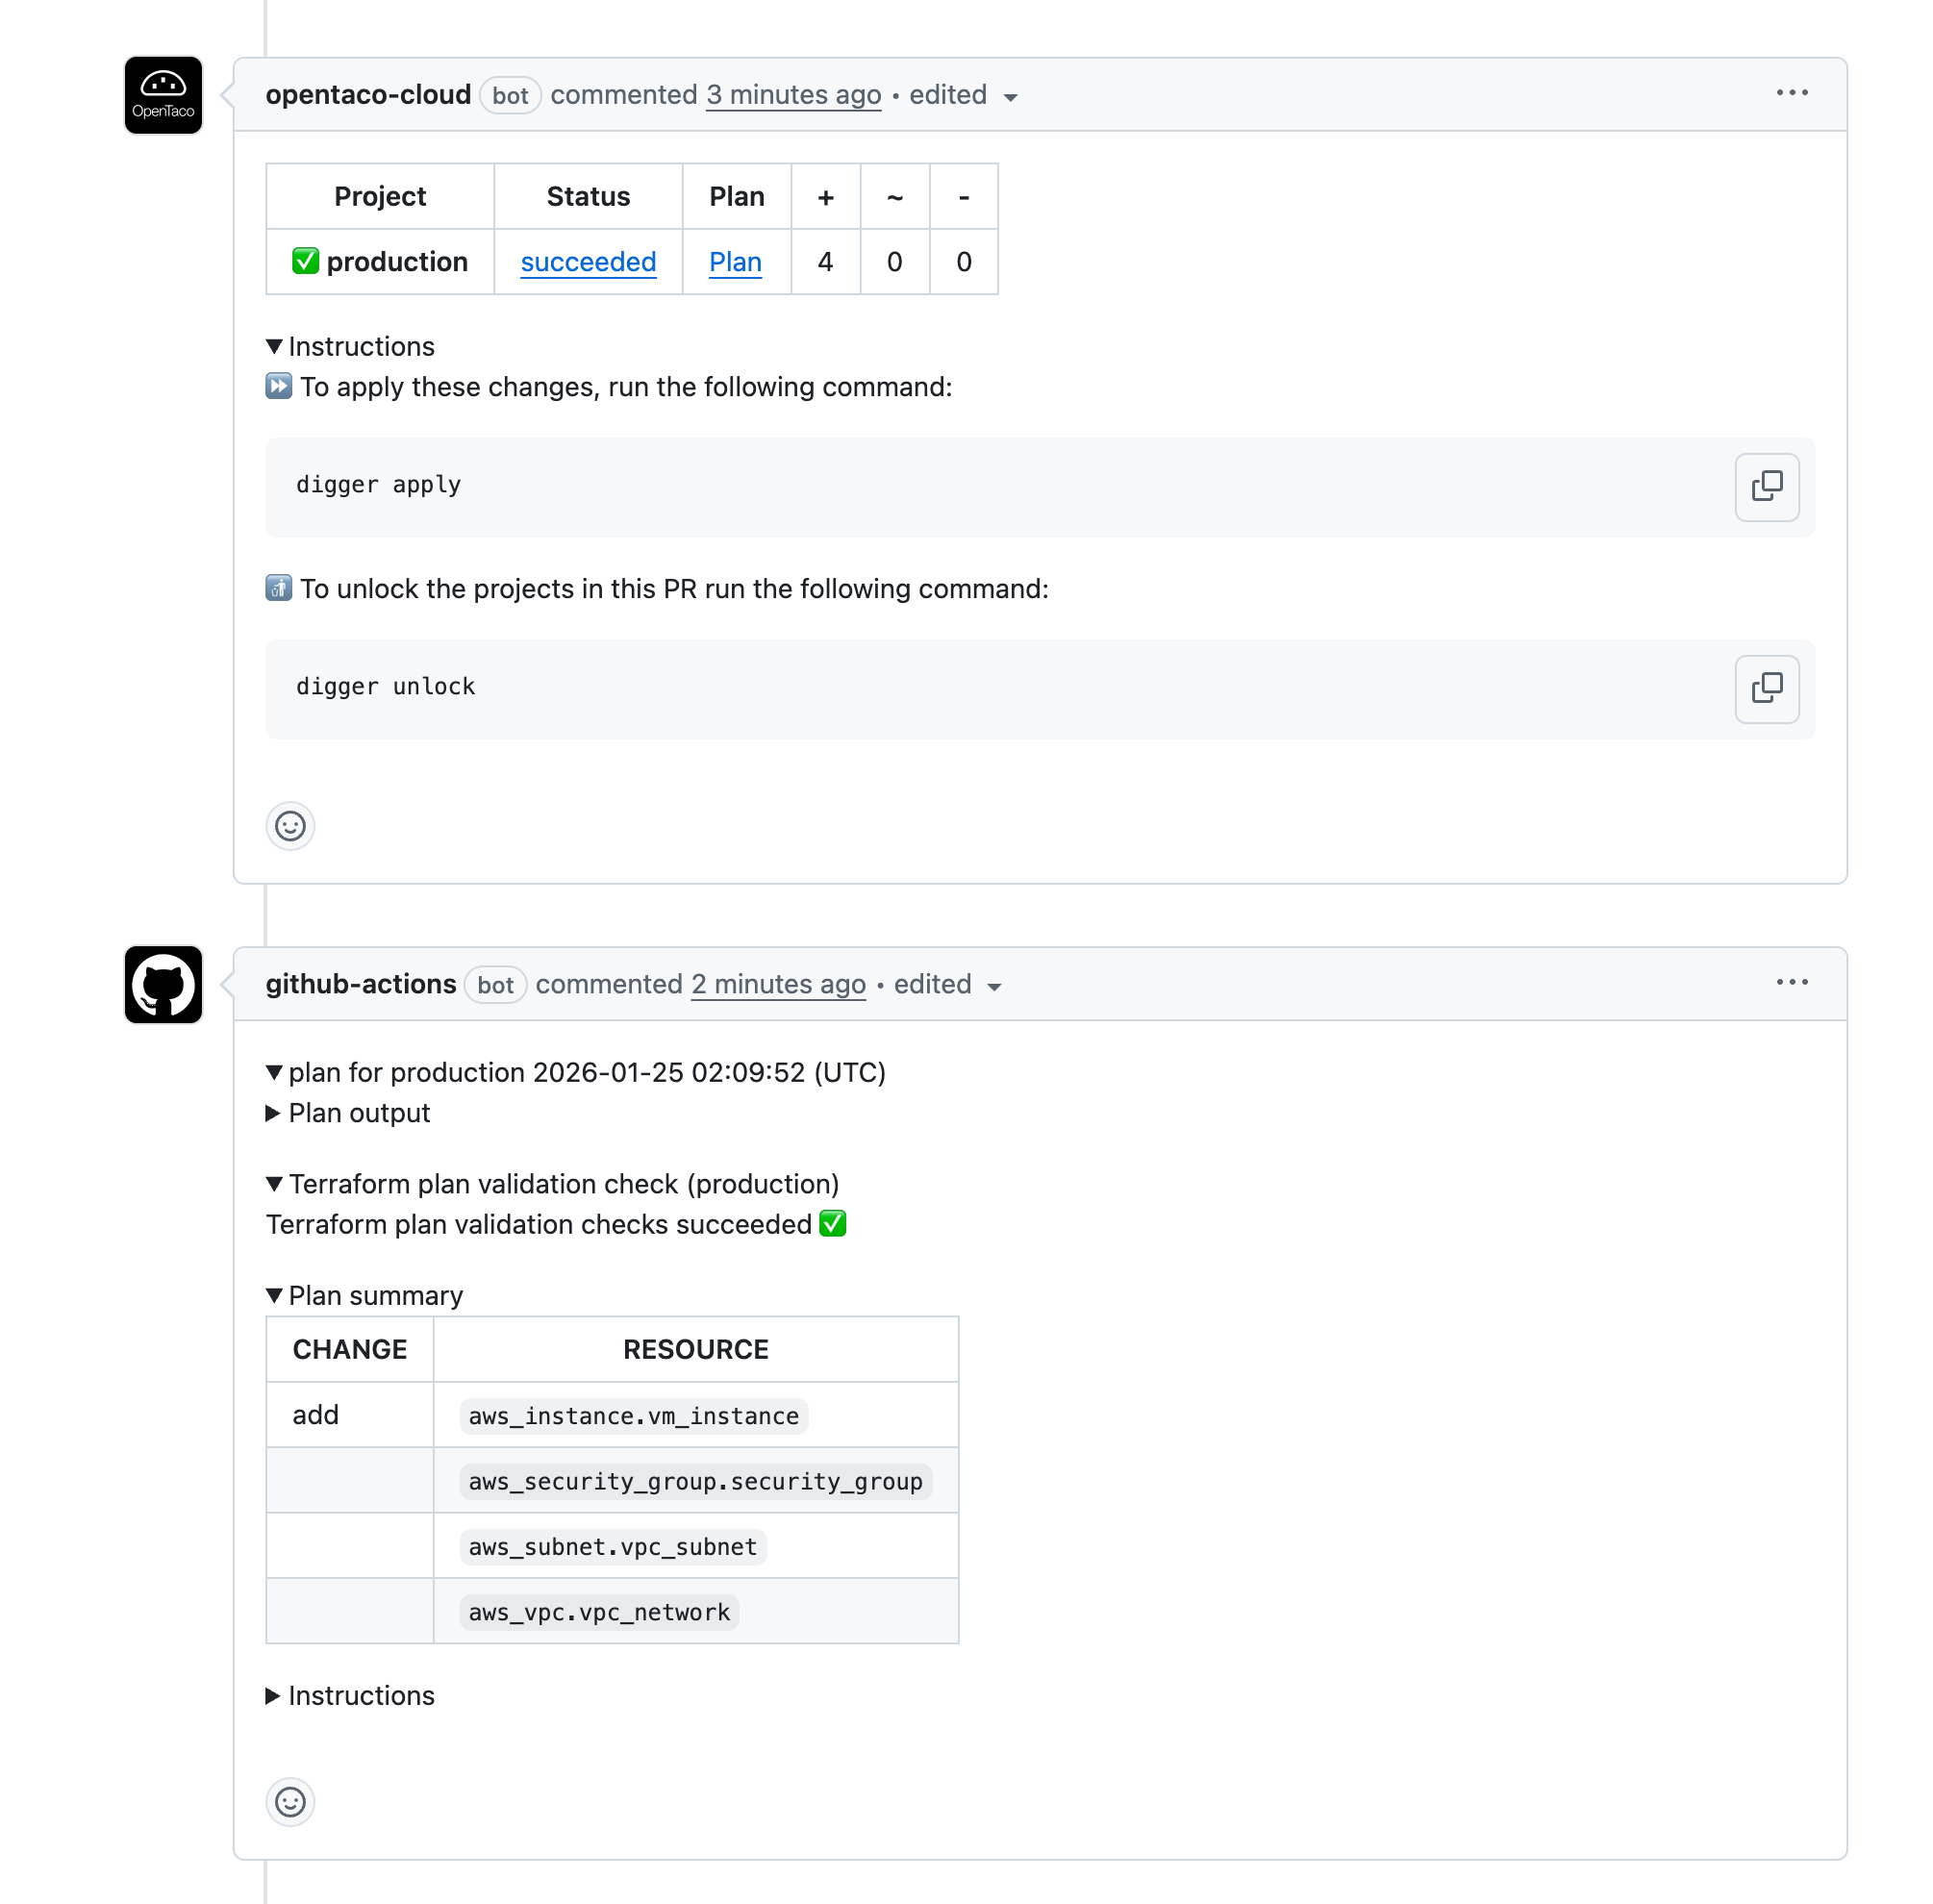The height and width of the screenshot is (1904, 1933).
Task: Expand the Instructions section in github-actions comment
Action: click(x=350, y=1695)
